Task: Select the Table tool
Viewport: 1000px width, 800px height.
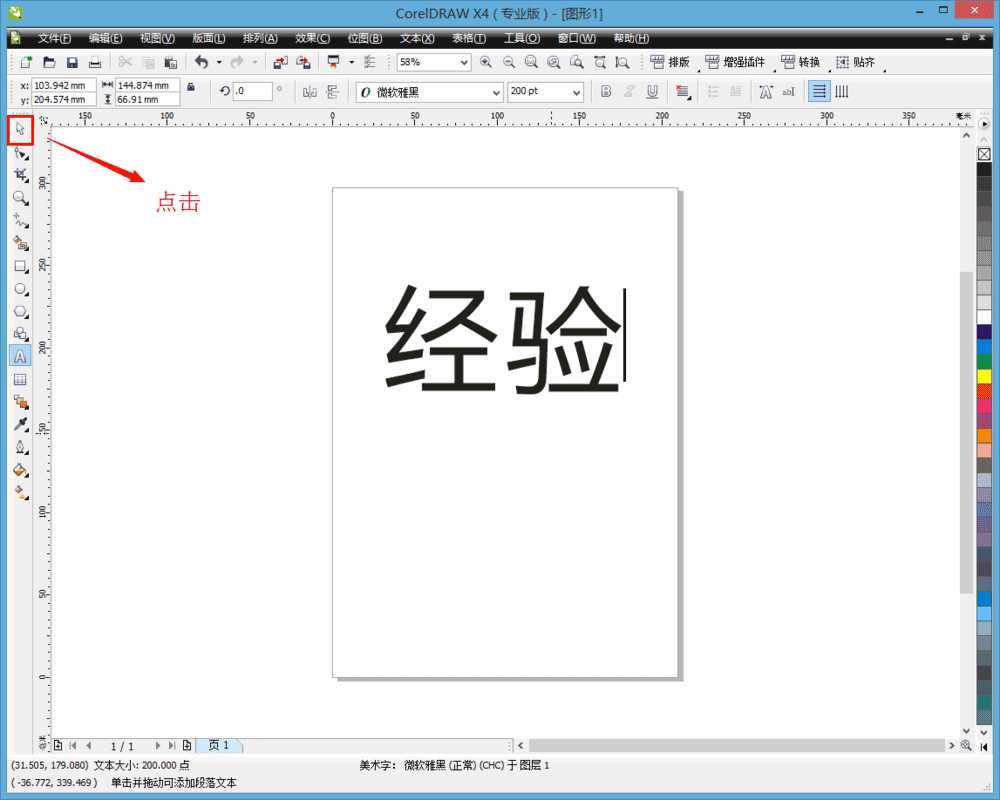Action: coord(20,379)
